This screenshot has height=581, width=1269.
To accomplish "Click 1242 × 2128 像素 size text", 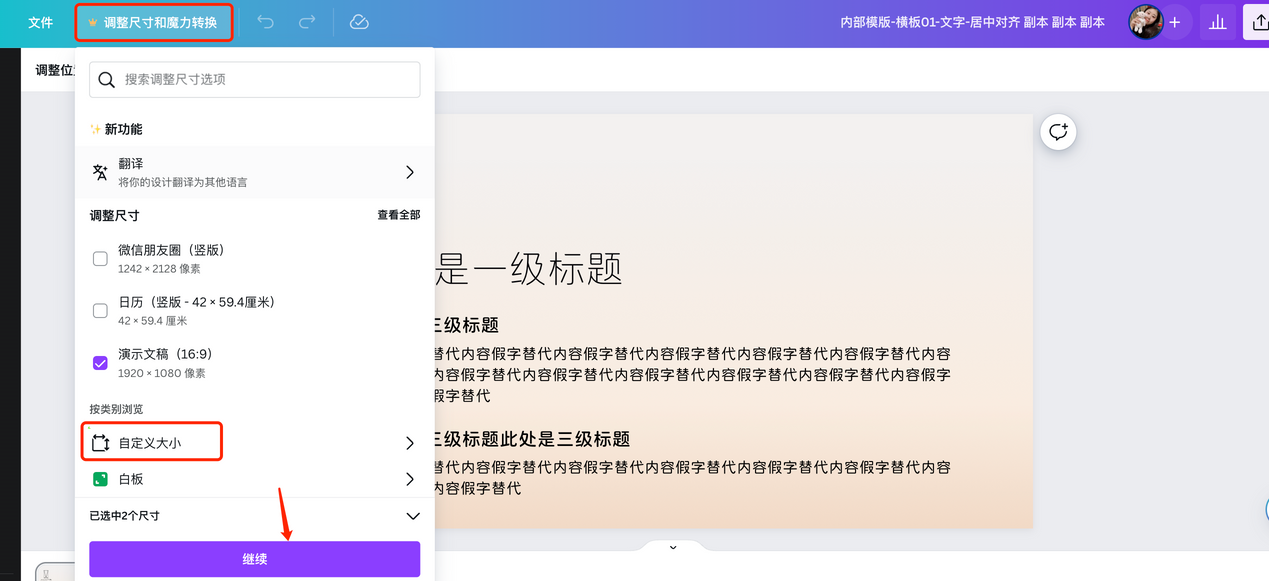I will [159, 269].
